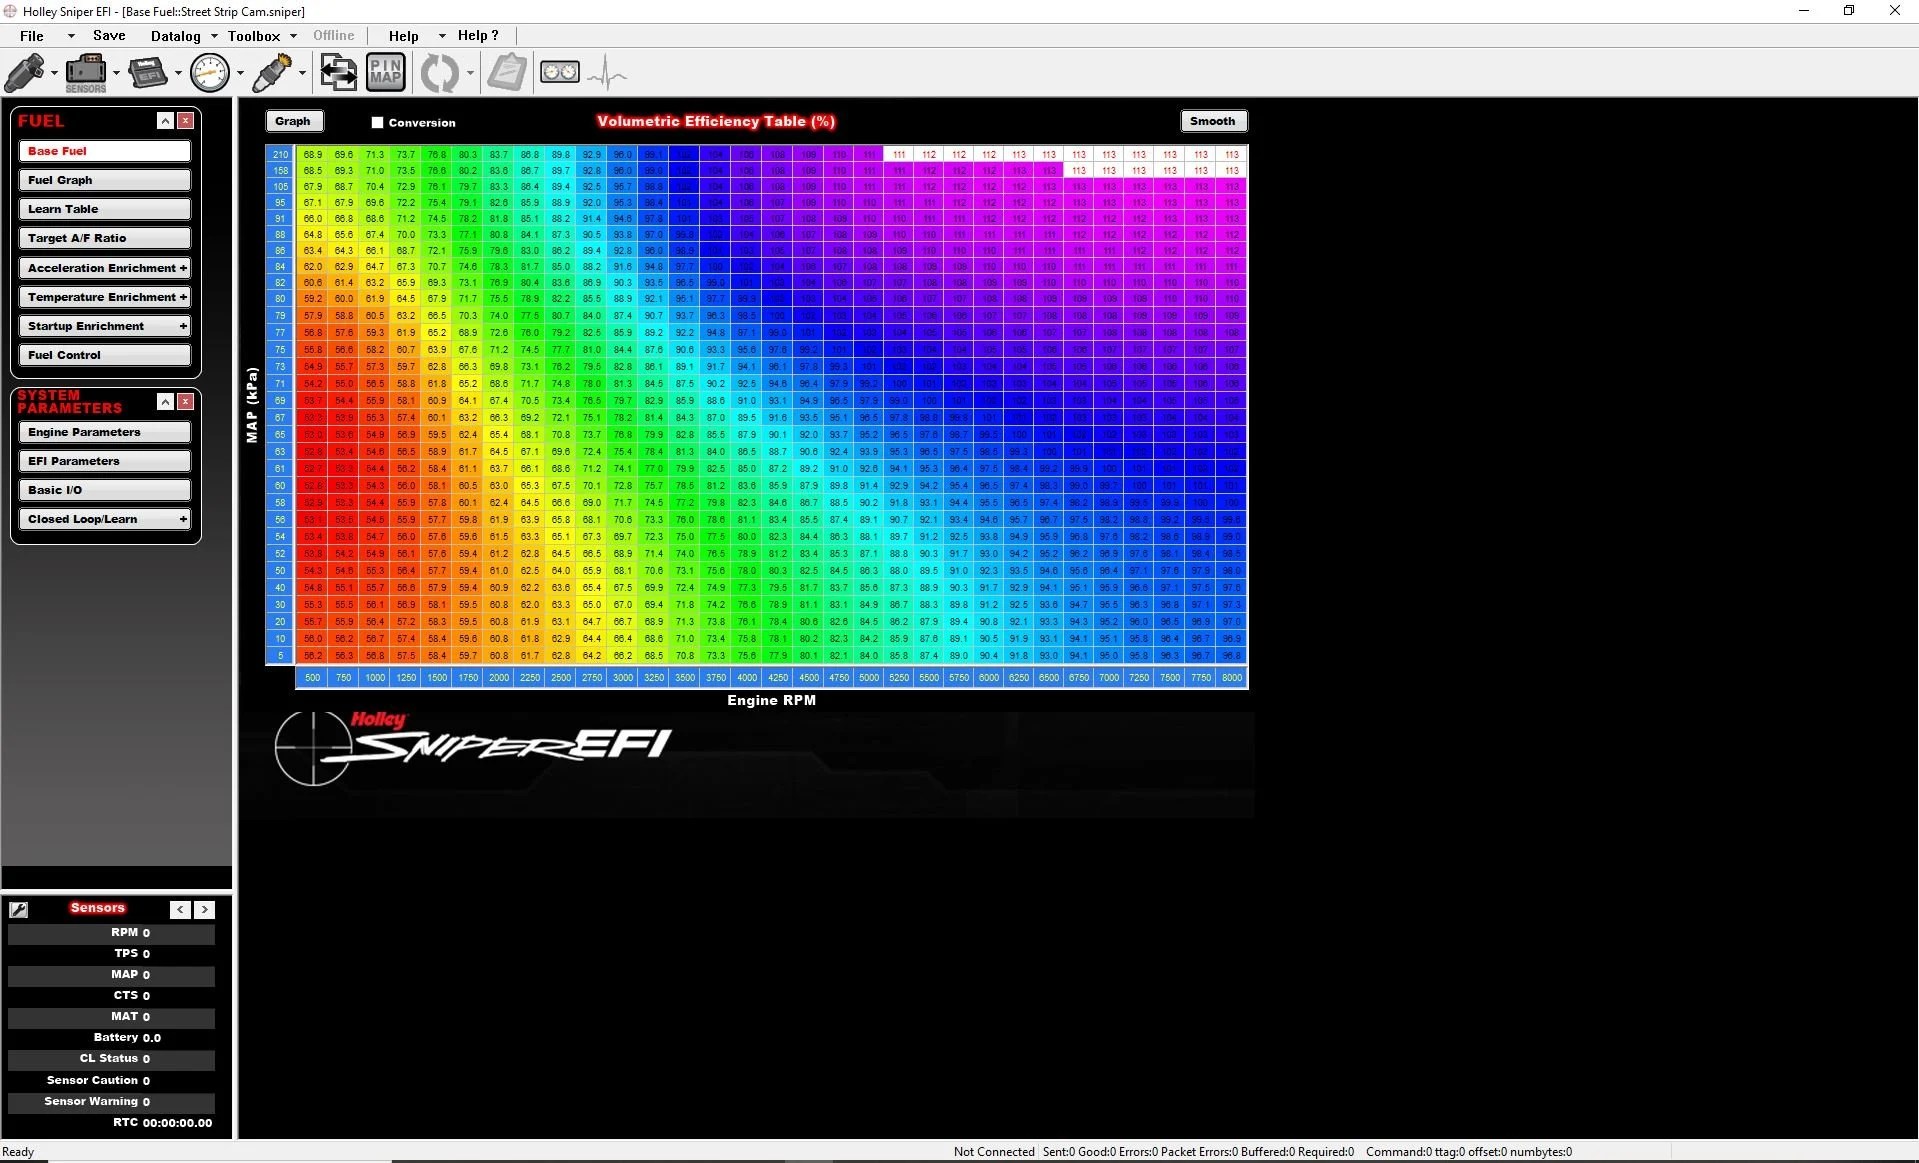Close the FUEL panel with red X
Image resolution: width=1919 pixels, height=1163 pixels.
point(186,121)
